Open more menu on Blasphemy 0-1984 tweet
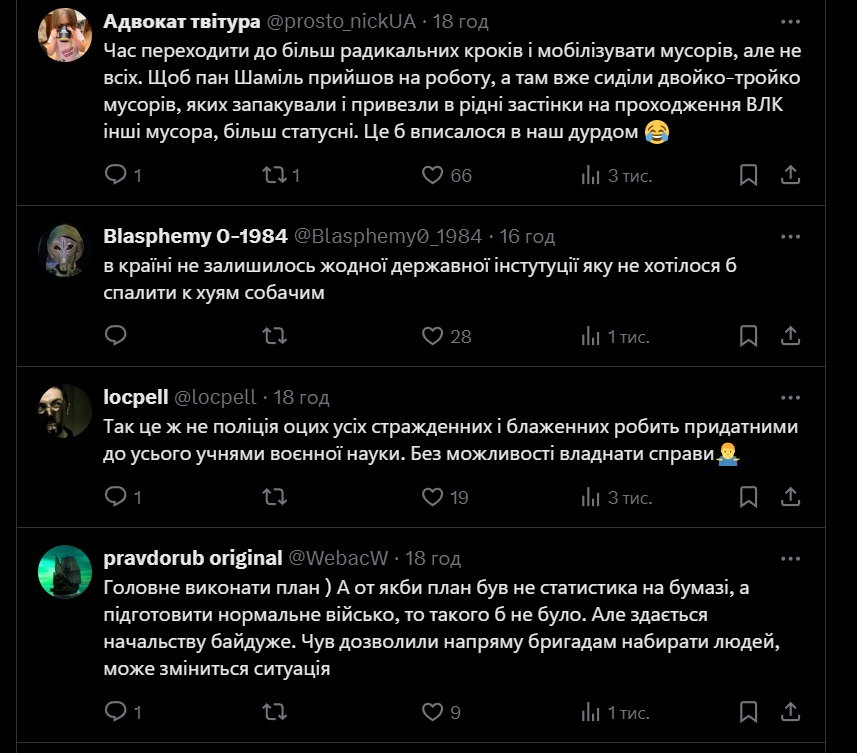This screenshot has width=857, height=753. coord(790,237)
